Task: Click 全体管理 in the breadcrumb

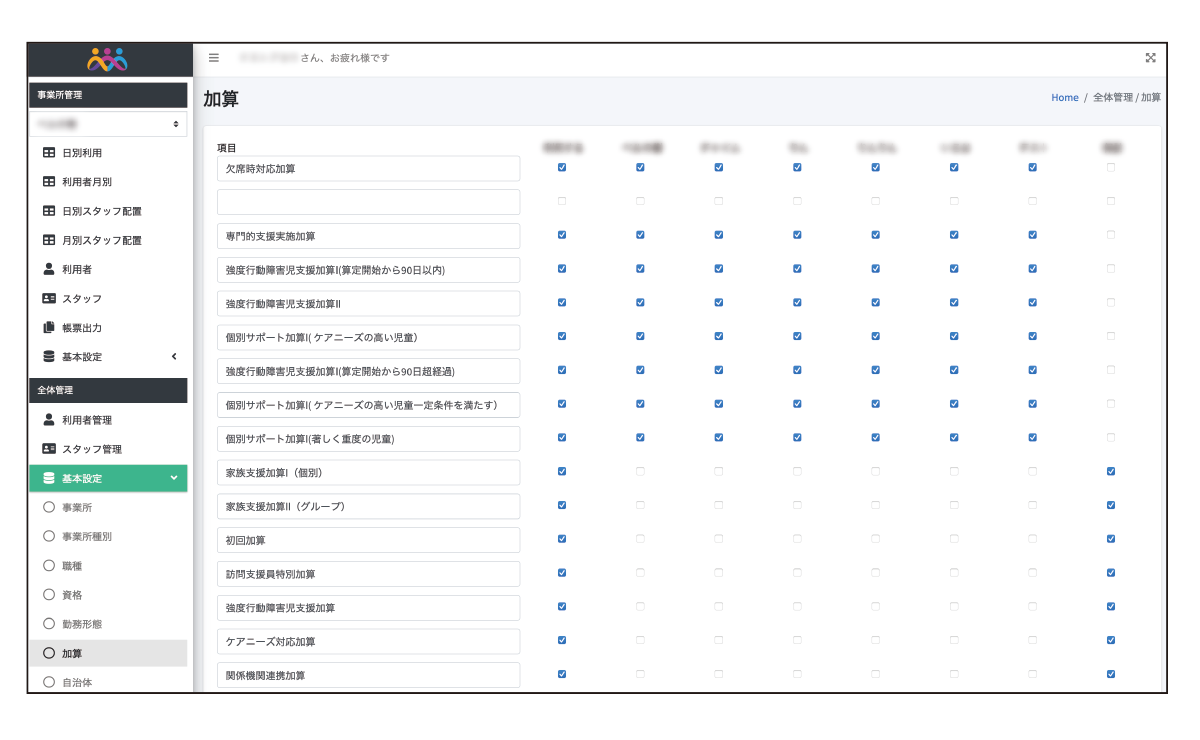Action: click(x=1113, y=98)
